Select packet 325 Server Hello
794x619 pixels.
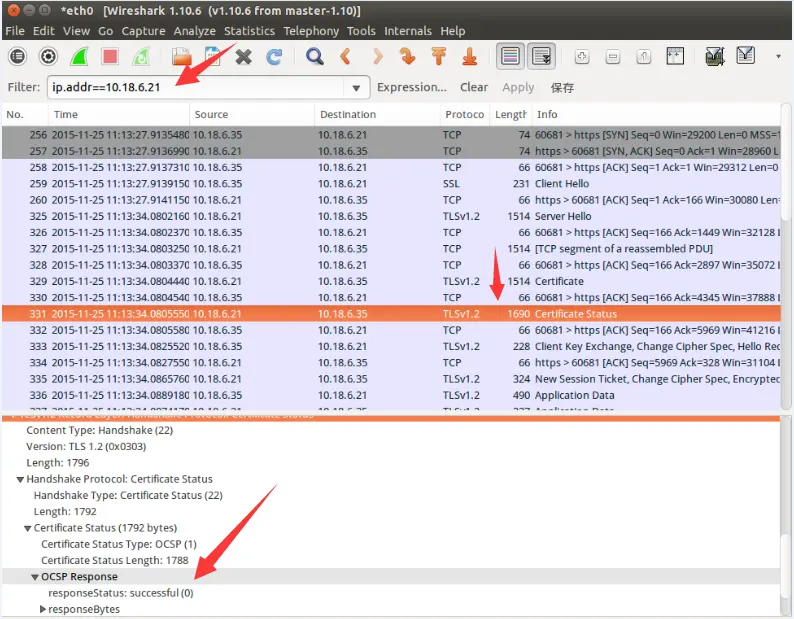(x=391, y=216)
